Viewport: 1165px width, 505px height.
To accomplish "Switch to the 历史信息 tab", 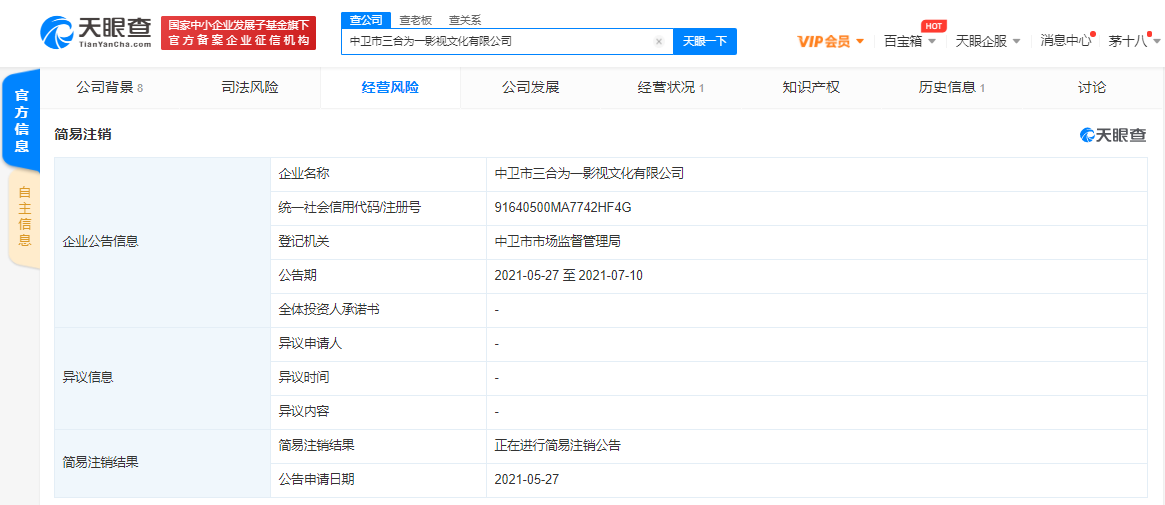I will (951, 88).
